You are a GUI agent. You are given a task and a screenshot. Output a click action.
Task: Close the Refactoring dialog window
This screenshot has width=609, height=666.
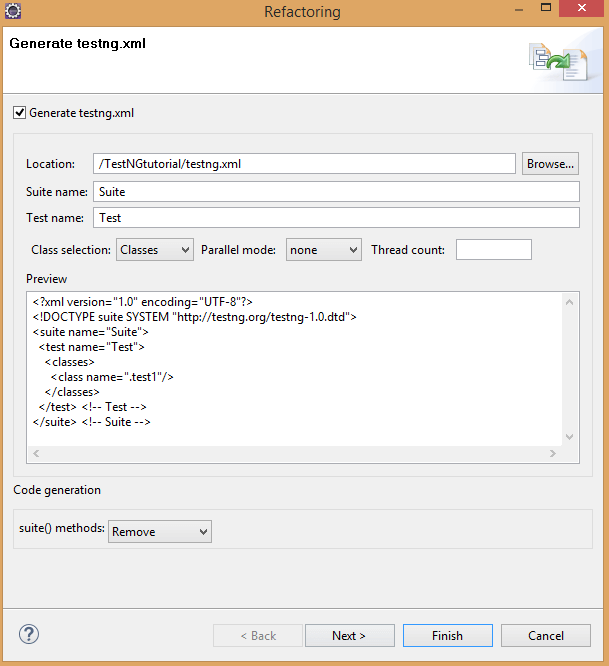coord(581,8)
